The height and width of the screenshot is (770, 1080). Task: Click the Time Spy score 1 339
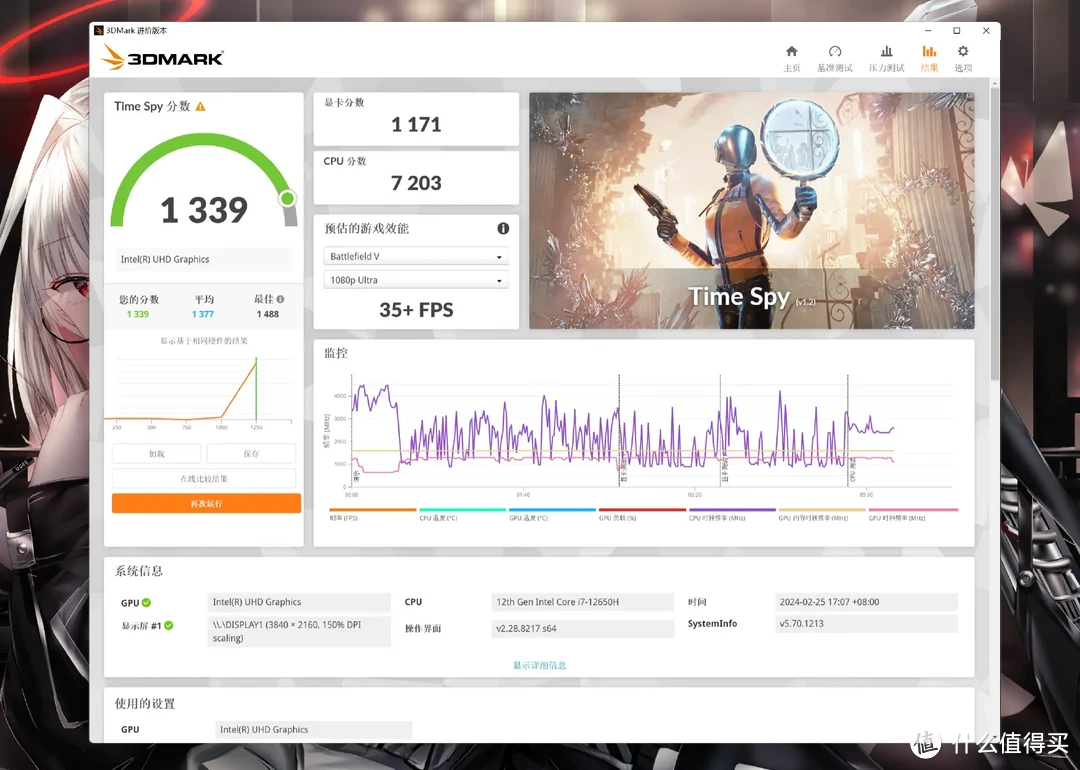[204, 210]
